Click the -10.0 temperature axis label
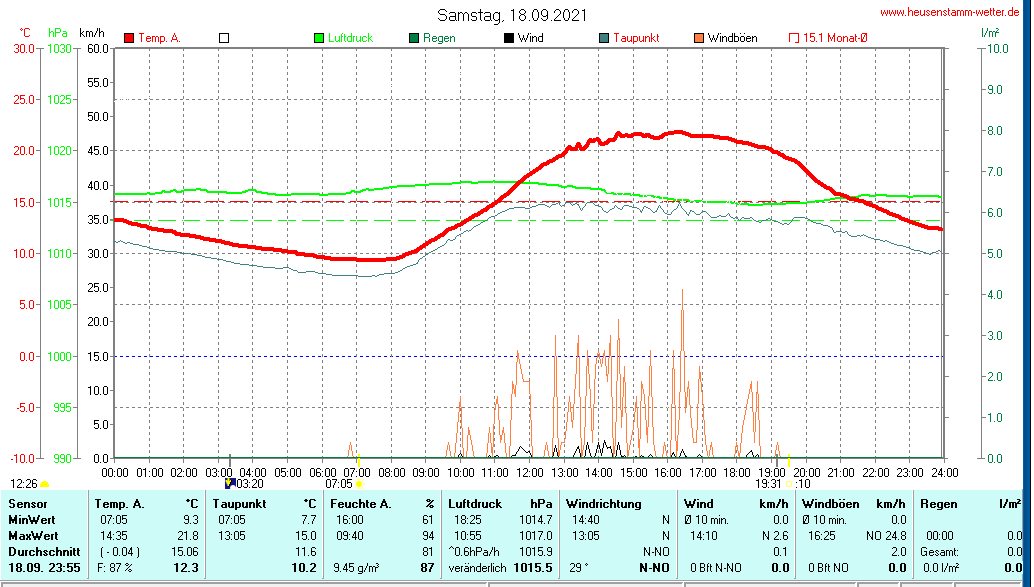Viewport: 1034px width, 587px height. tap(23, 458)
